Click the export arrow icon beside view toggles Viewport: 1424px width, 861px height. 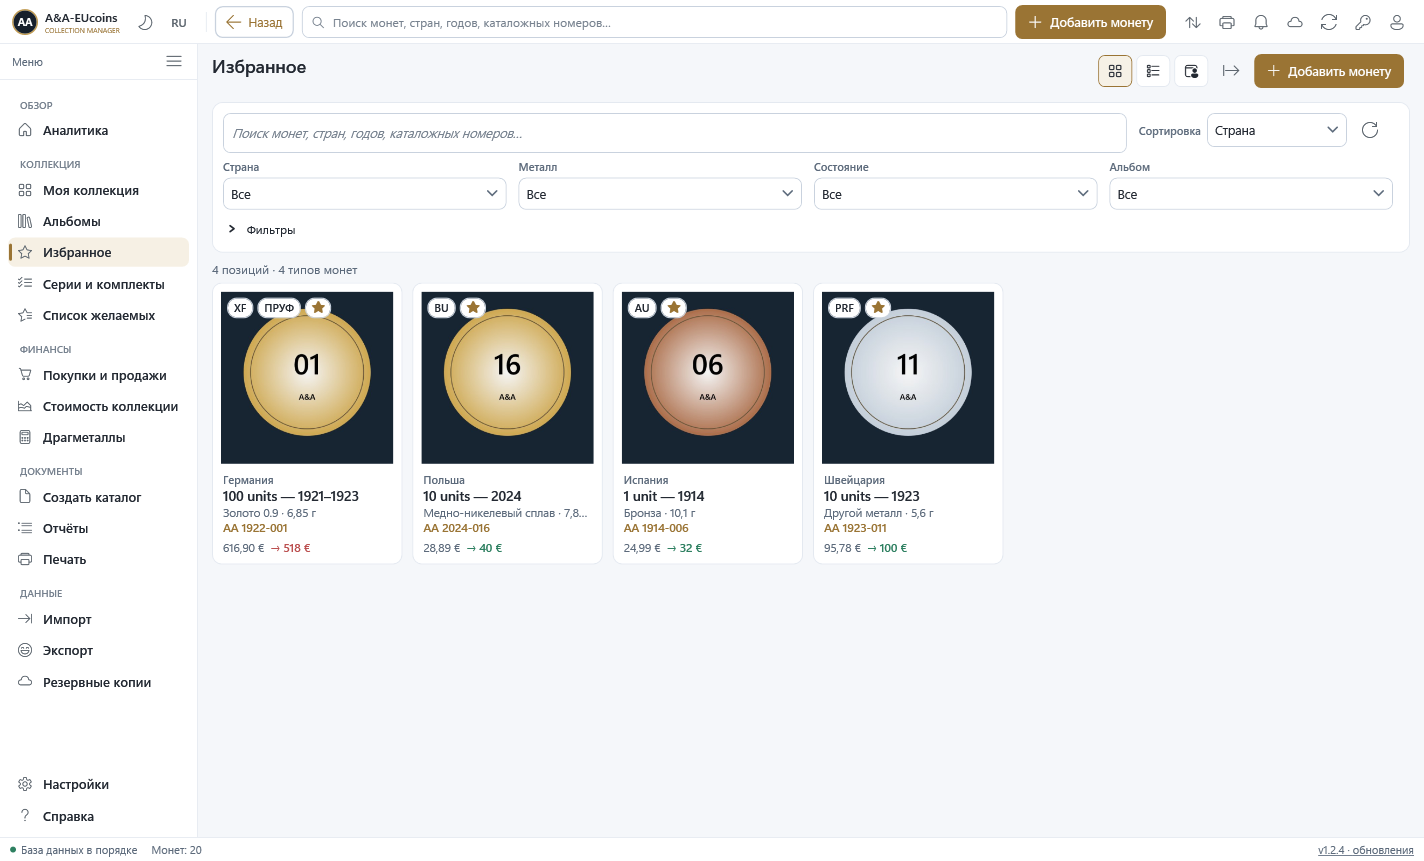click(1231, 71)
